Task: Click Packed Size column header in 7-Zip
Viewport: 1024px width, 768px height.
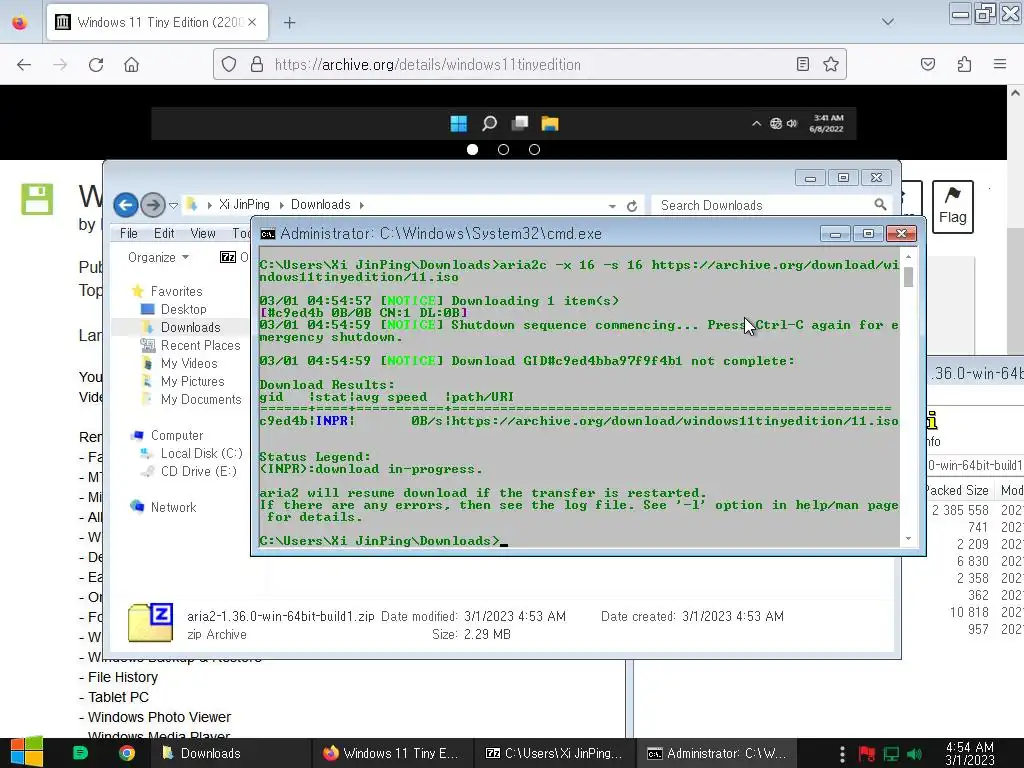Action: (957, 490)
